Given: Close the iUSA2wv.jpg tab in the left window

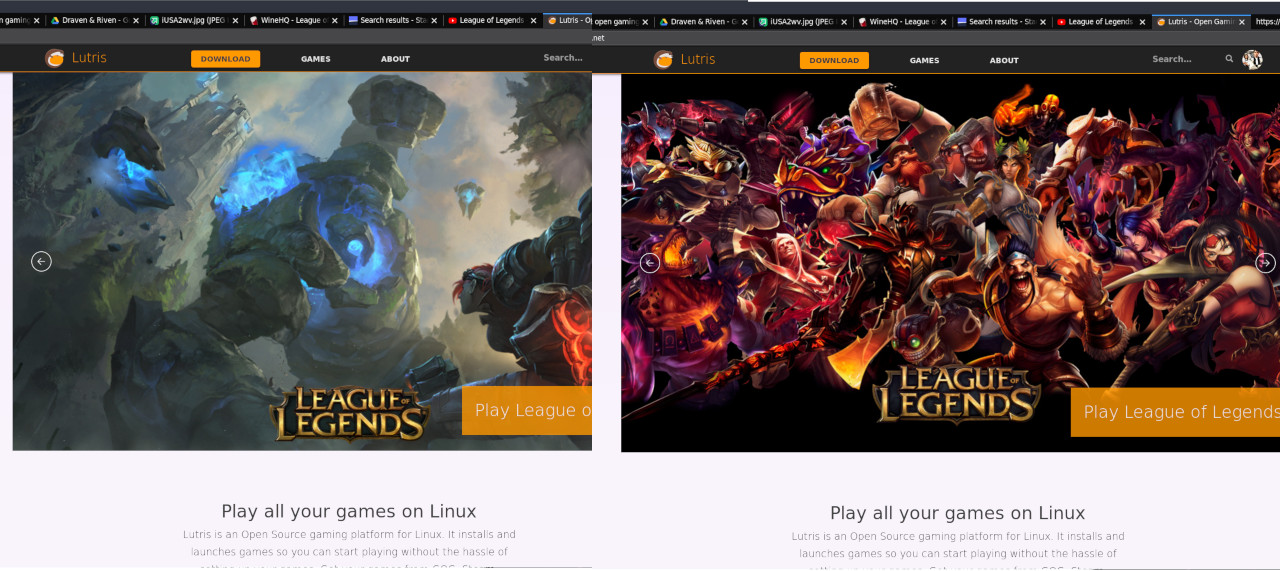Looking at the screenshot, I should click(x=235, y=20).
